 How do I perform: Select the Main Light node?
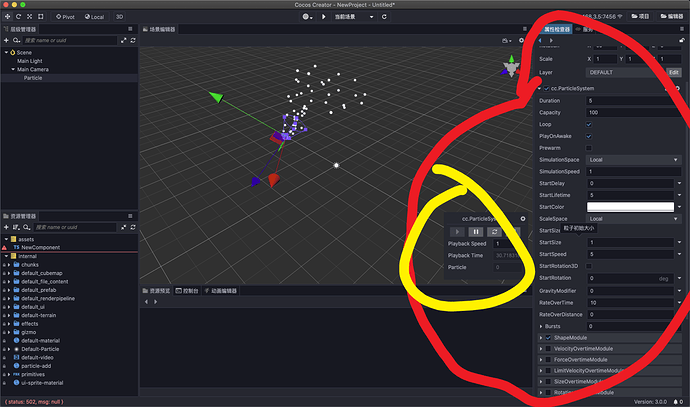[29, 61]
